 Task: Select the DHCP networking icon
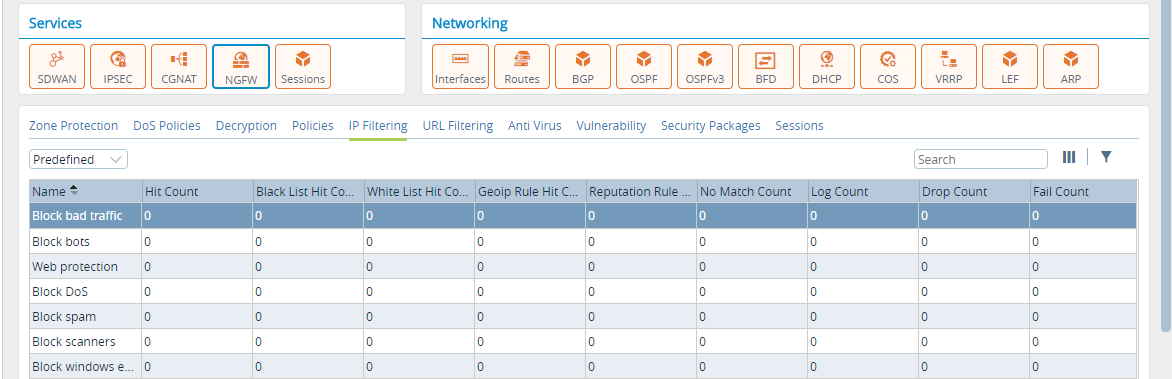click(827, 67)
